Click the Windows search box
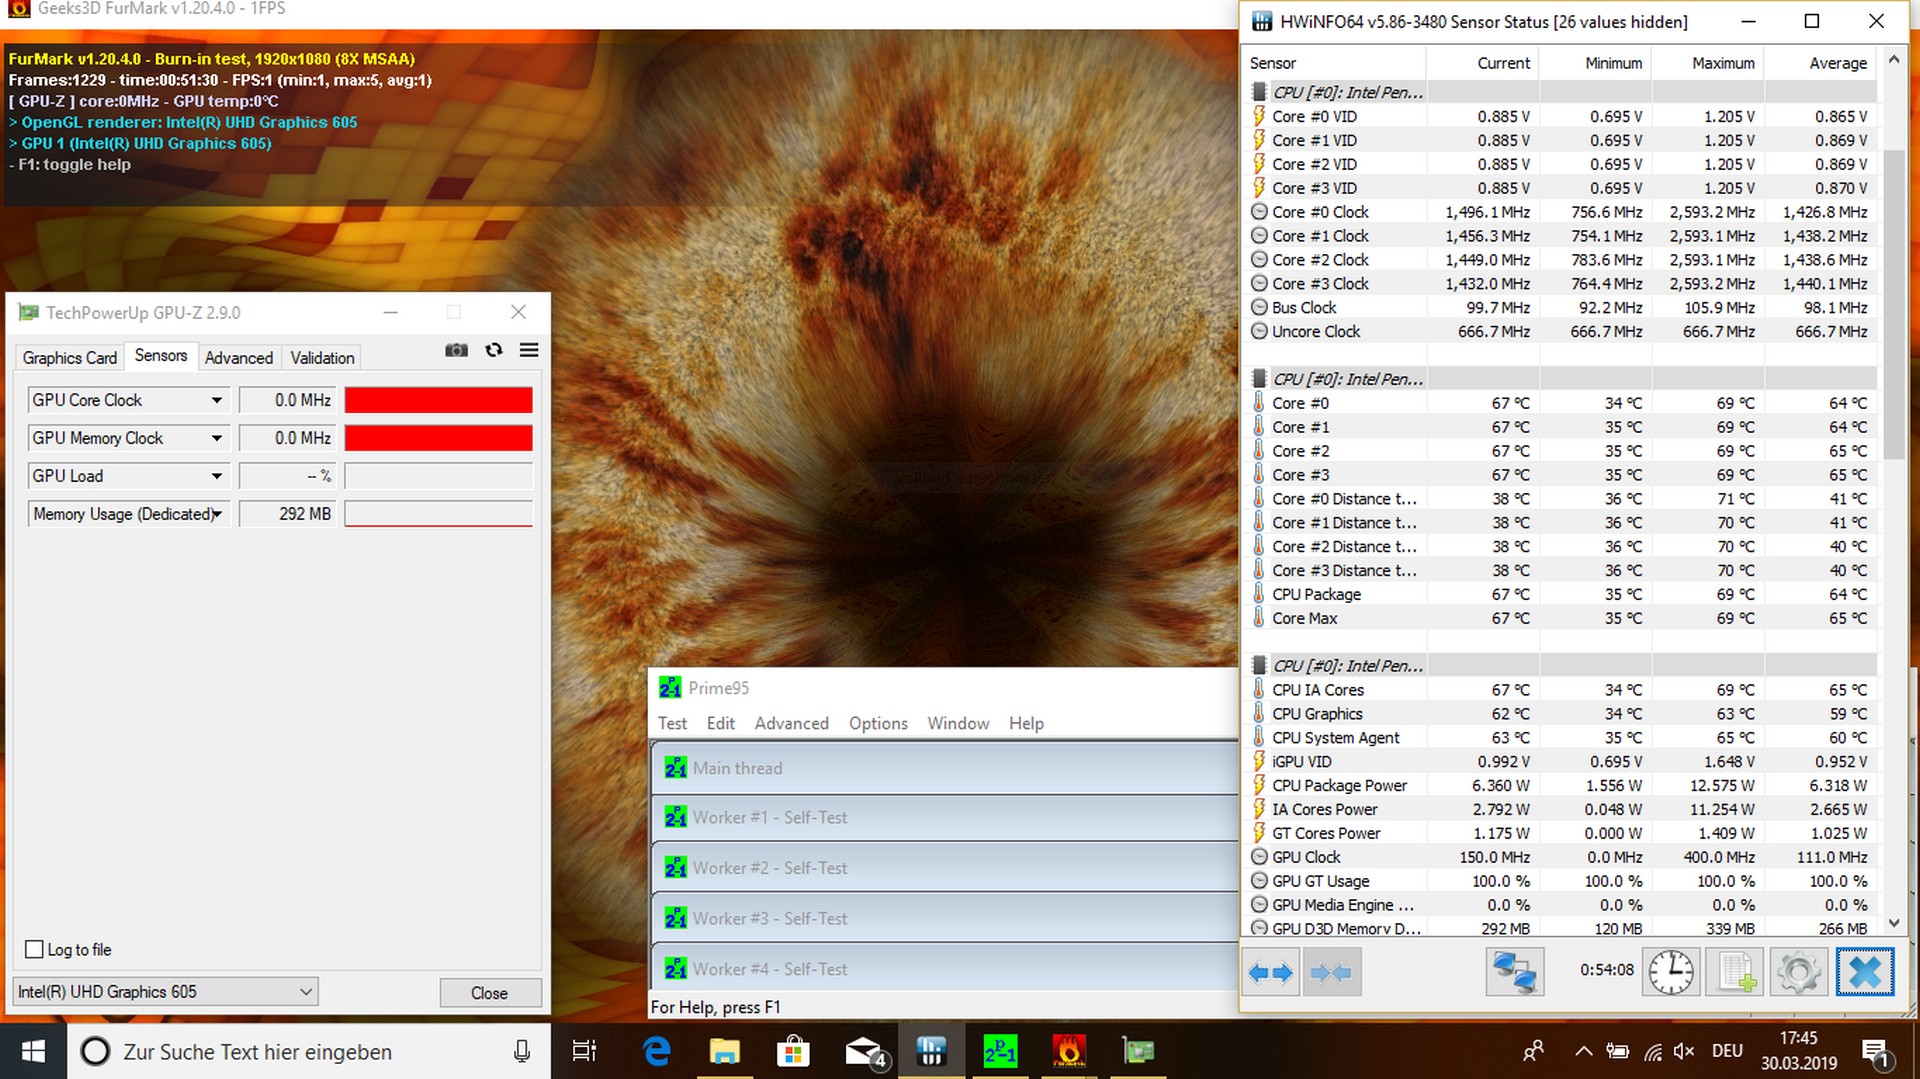1920x1079 pixels. [x=310, y=1051]
